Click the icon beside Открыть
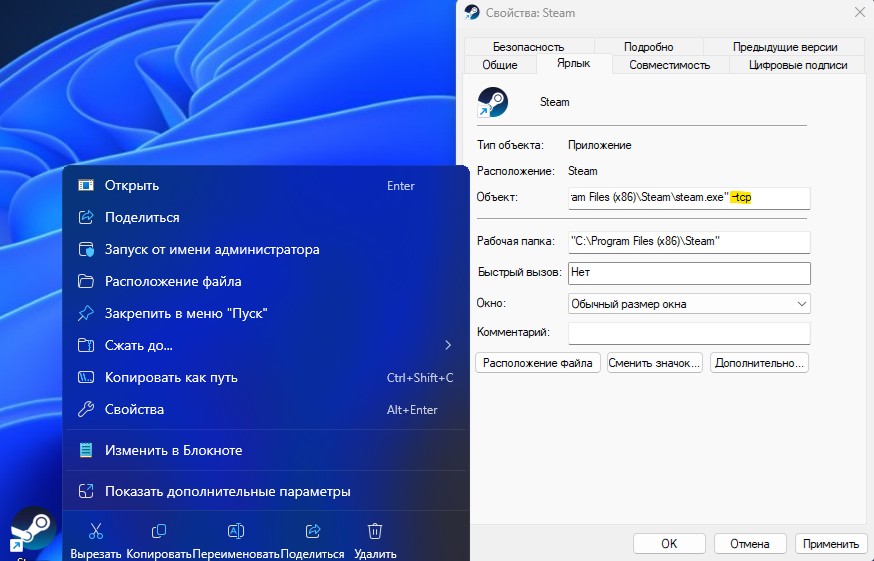This screenshot has height=561, width=874. click(86, 185)
